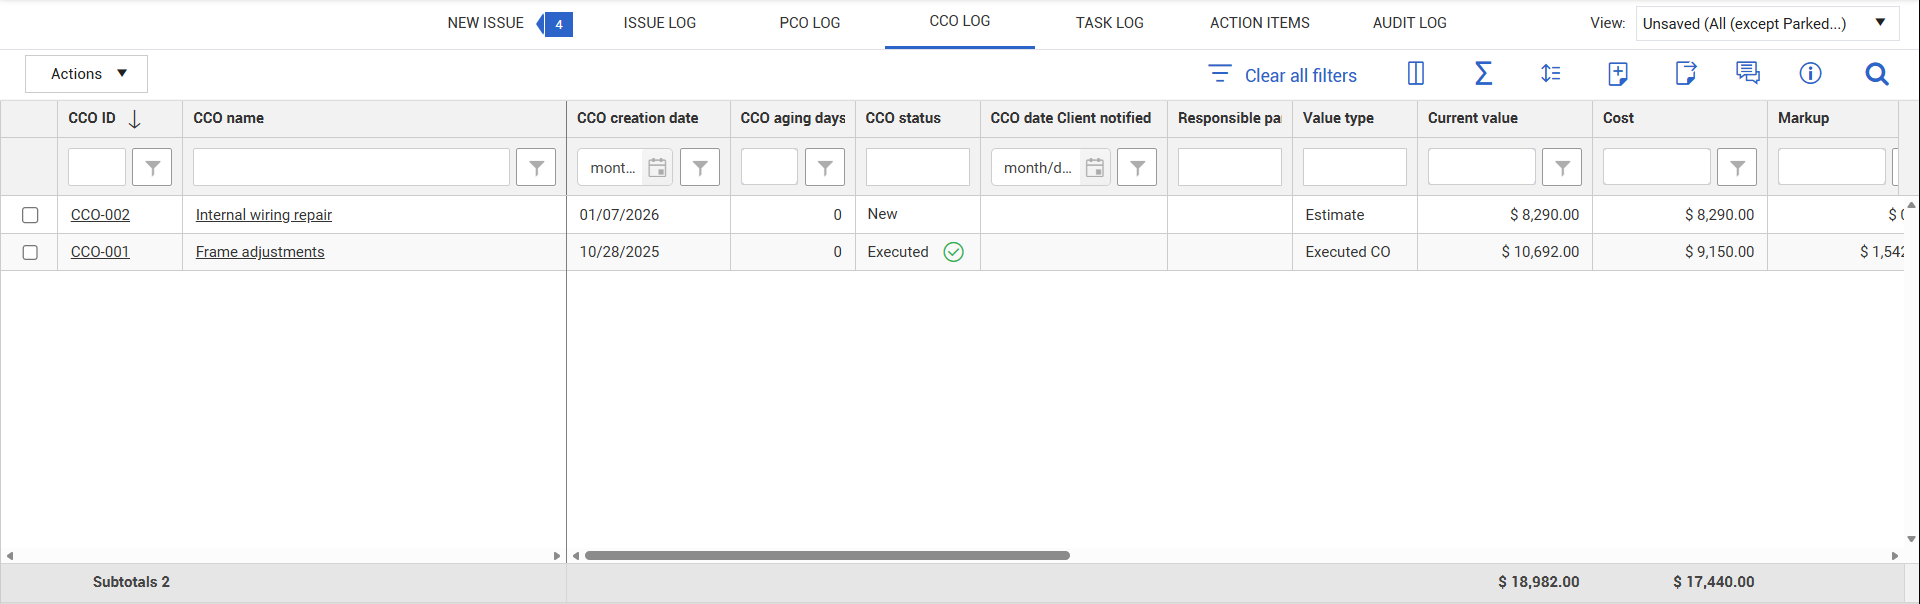1920x604 pixels.
Task: Switch to the AUDIT LOG tab
Action: coord(1409,23)
